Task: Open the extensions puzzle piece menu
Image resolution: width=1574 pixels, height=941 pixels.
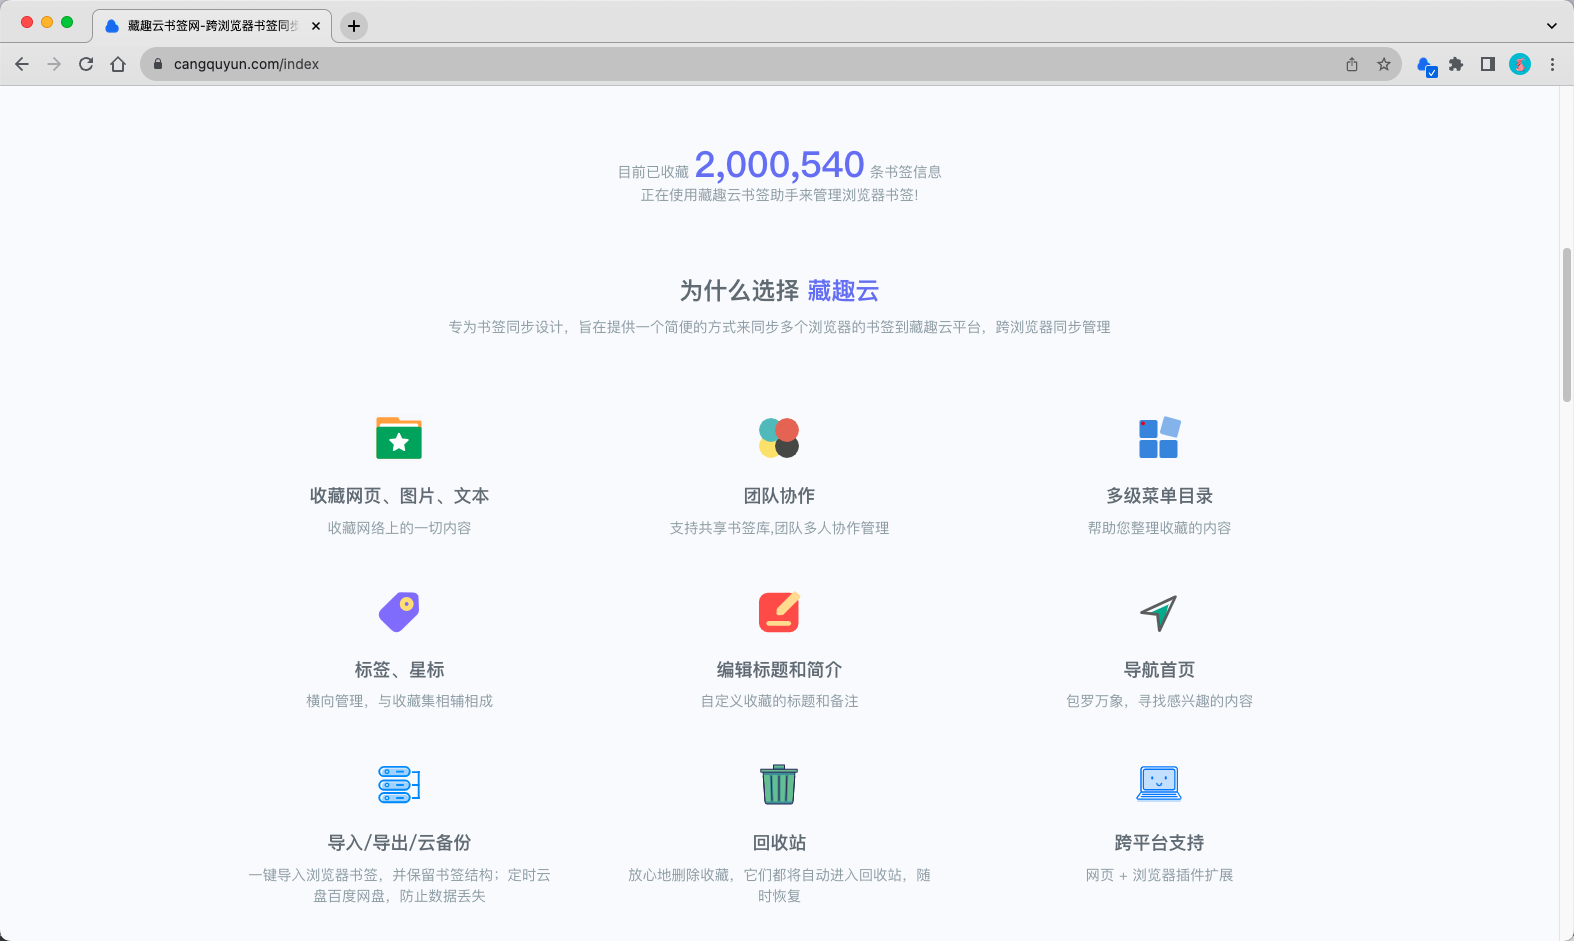Action: 1456,64
